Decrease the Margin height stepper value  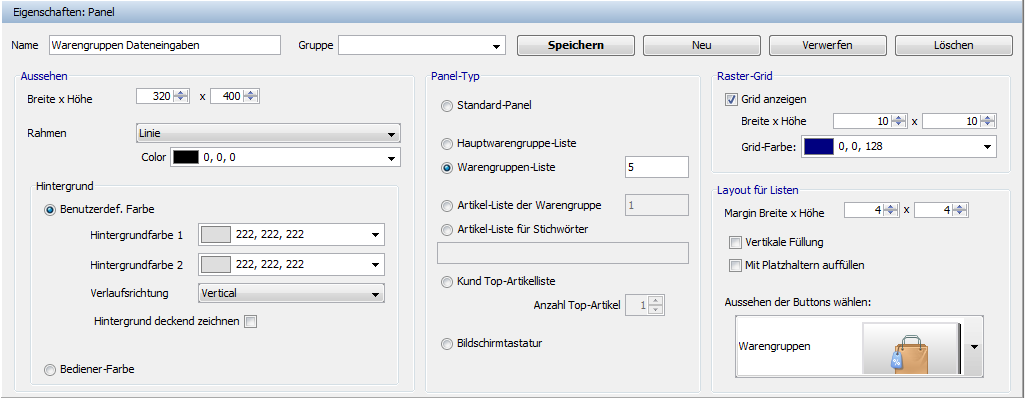point(960,214)
